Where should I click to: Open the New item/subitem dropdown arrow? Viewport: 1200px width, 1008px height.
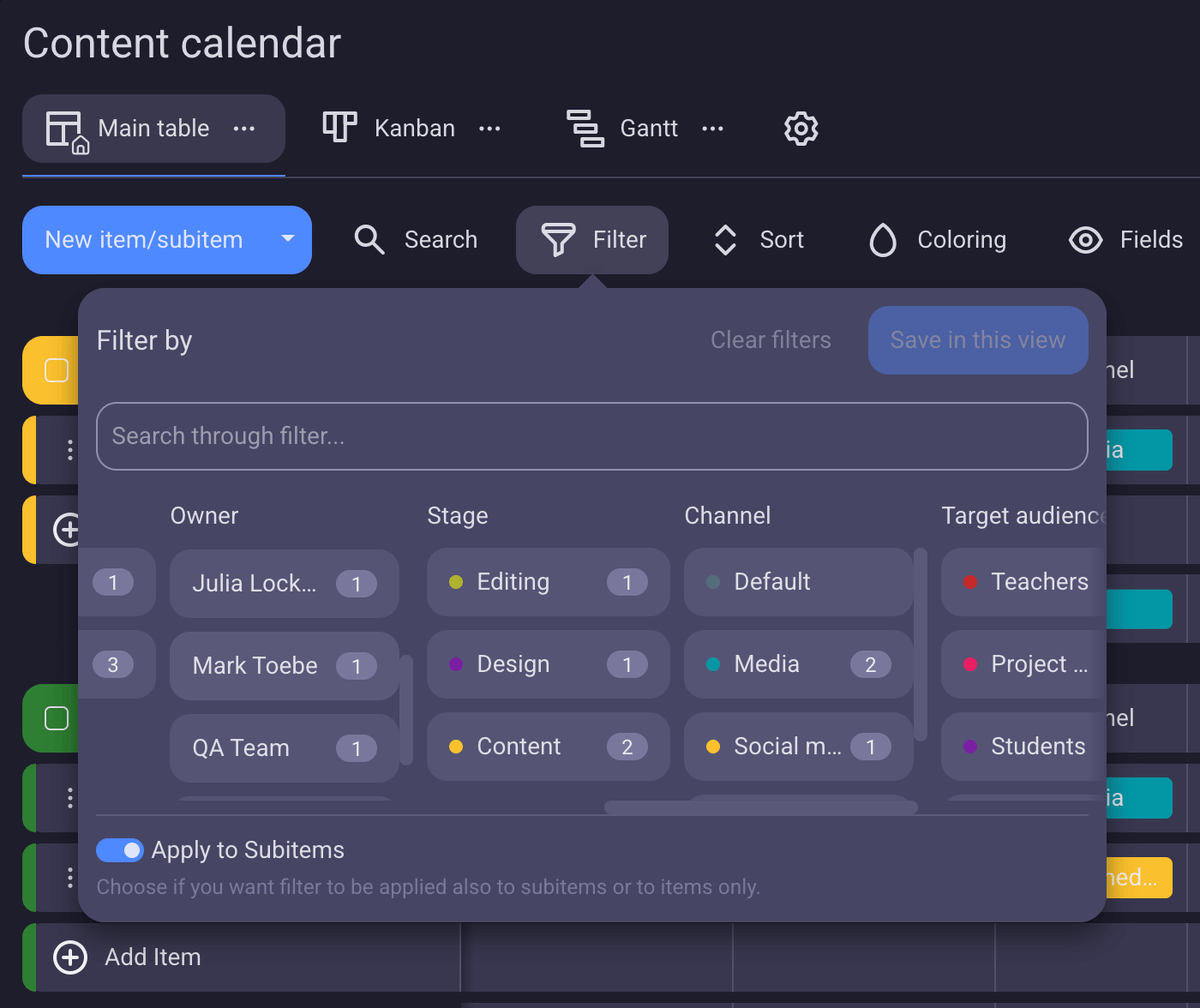pos(287,240)
